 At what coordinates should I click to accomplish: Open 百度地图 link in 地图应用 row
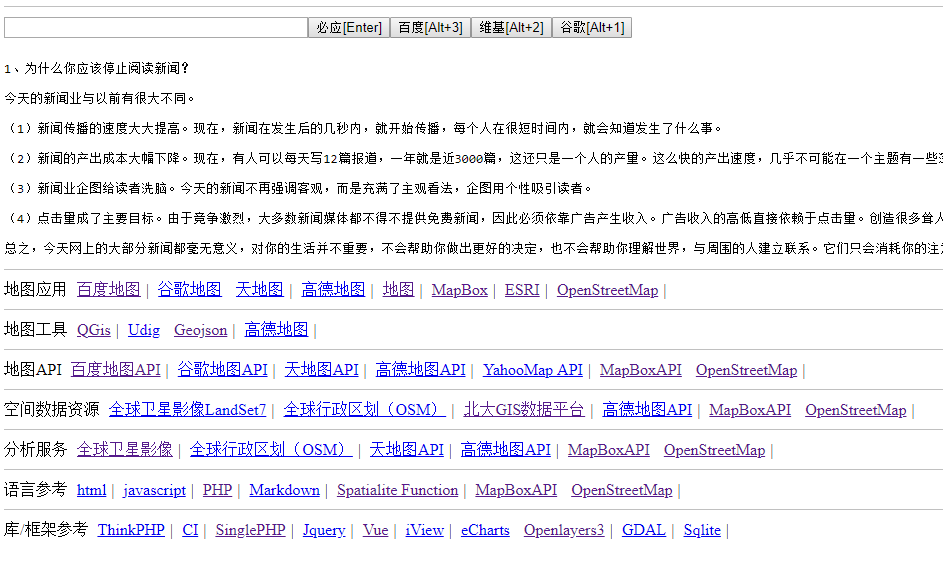coord(108,290)
